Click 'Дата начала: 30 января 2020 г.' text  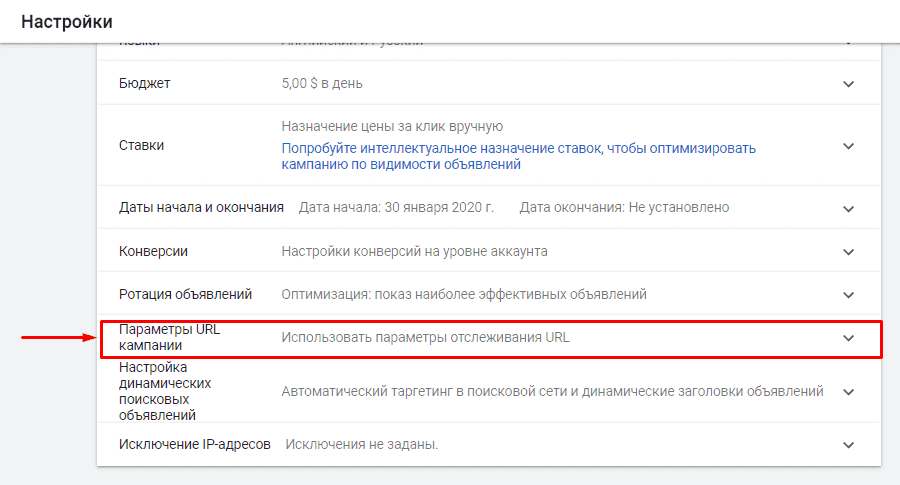click(396, 208)
